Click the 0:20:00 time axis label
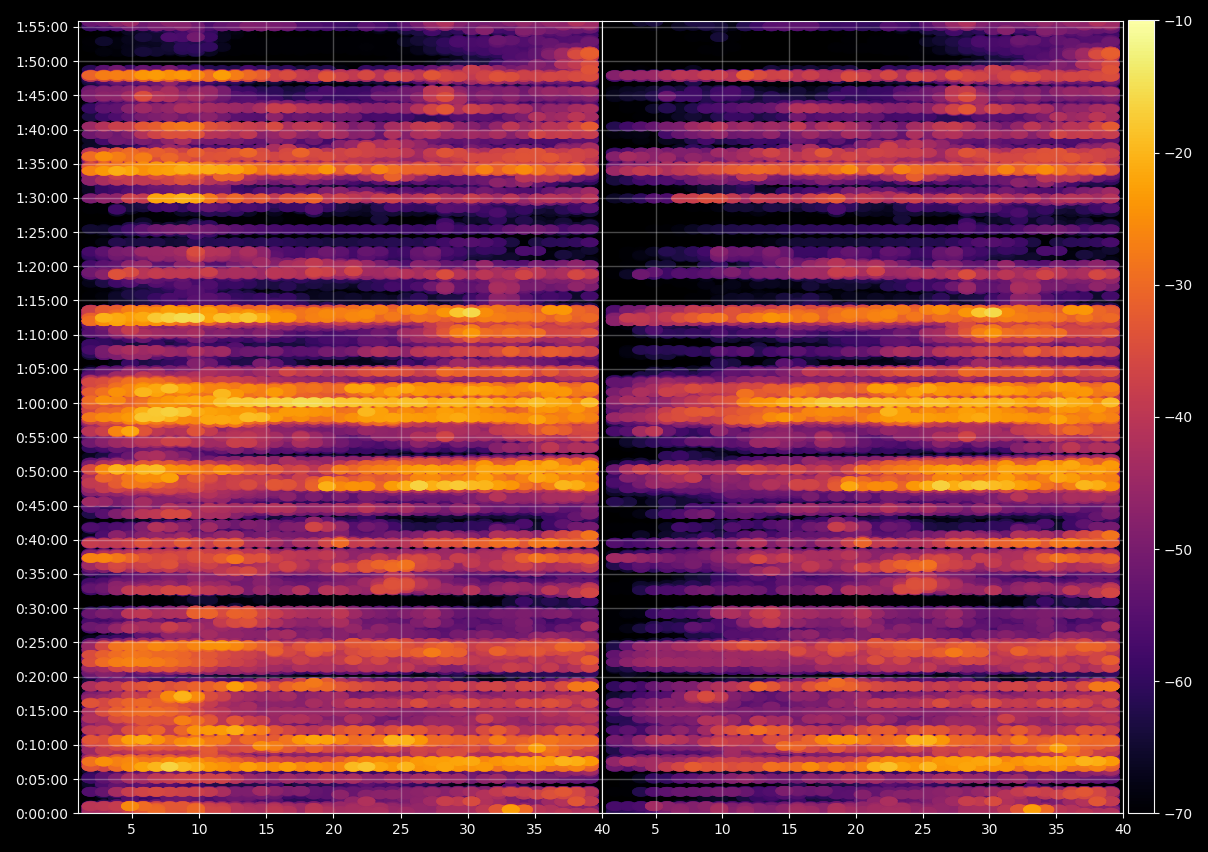This screenshot has width=1208, height=852. coord(44,677)
